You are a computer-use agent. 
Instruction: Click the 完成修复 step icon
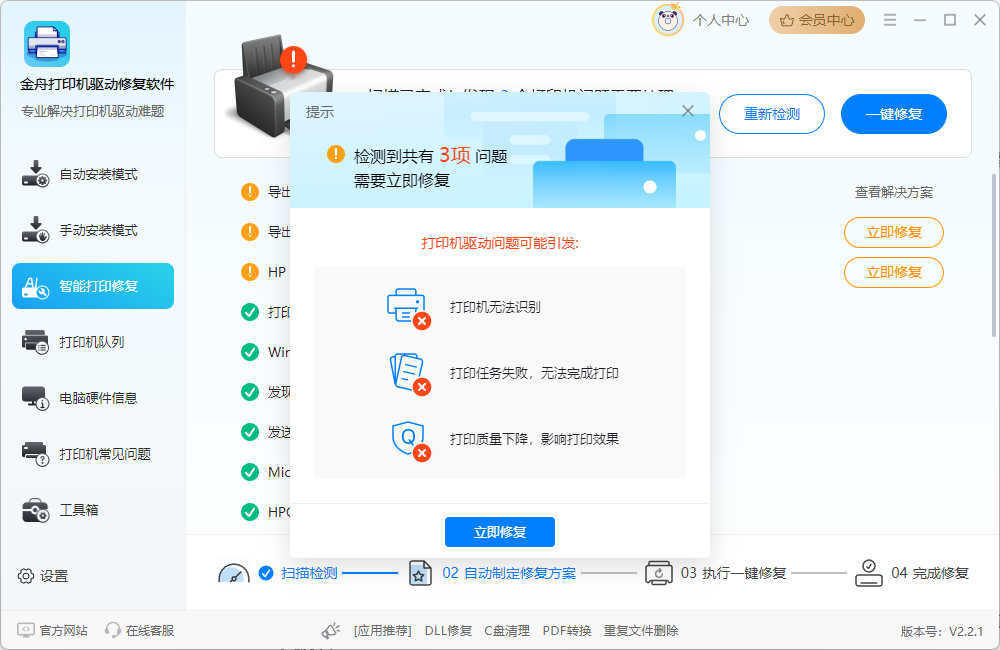click(x=869, y=573)
